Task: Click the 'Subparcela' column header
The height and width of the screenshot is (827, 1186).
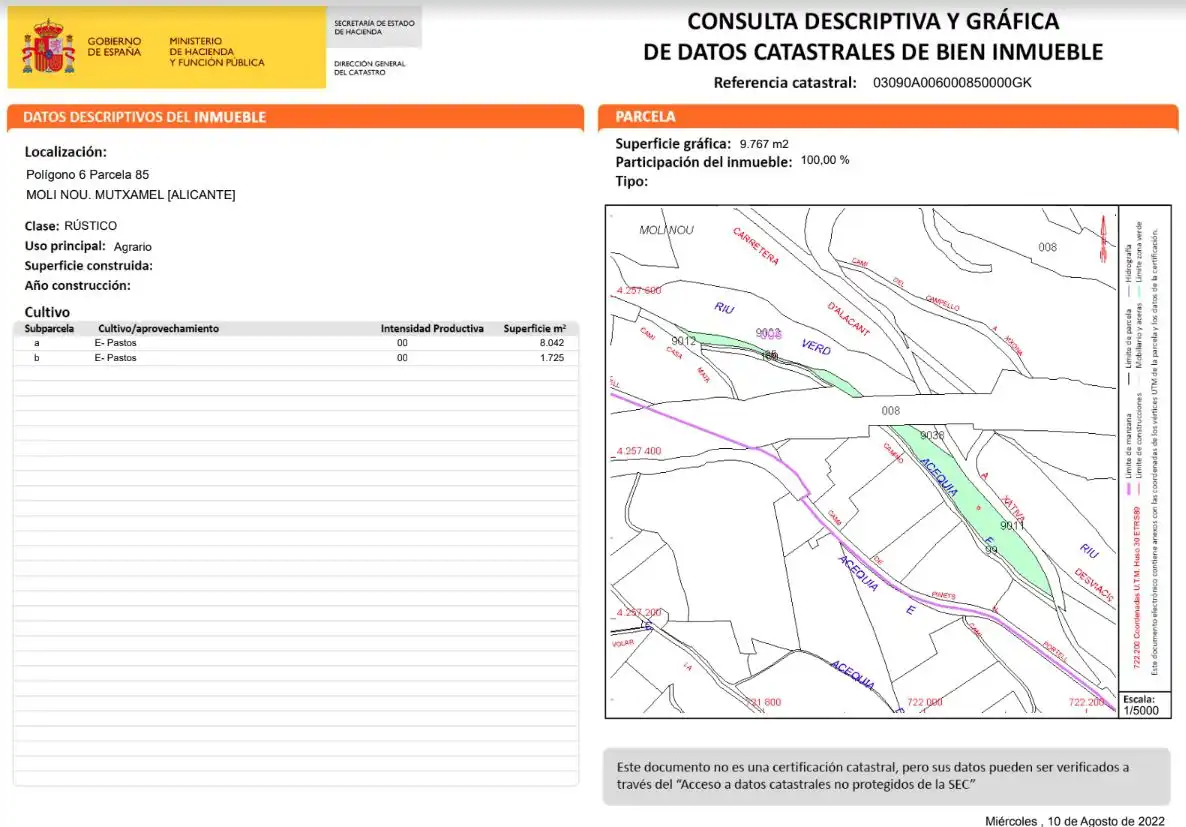Action: point(49,328)
